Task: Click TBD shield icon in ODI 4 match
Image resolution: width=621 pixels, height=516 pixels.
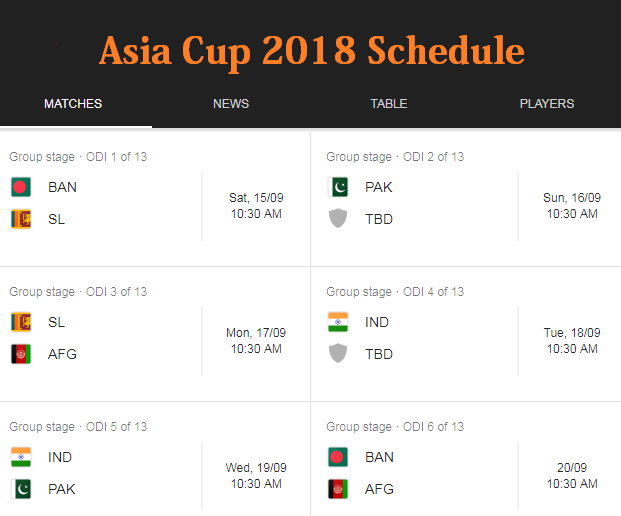Action: pyautogui.click(x=338, y=354)
